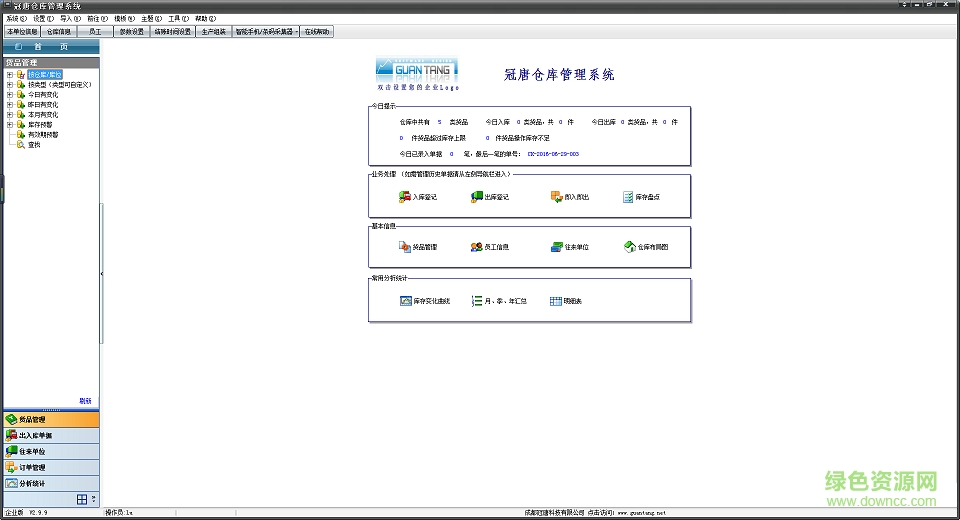Click the 企业版 V2.9.9 version text

26,513
